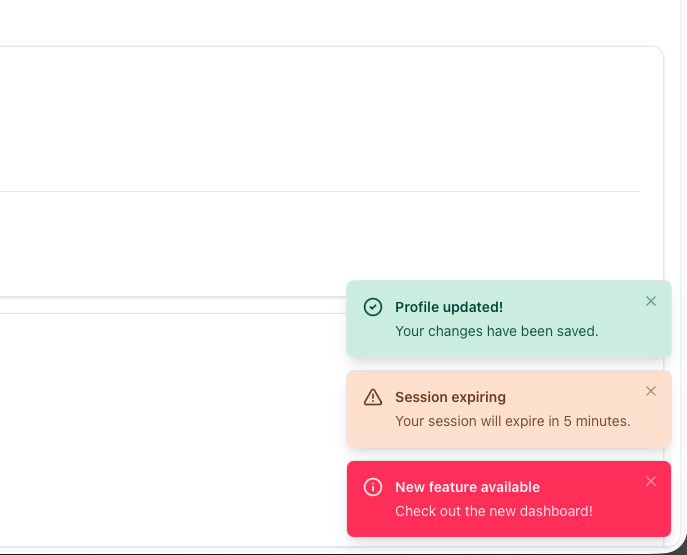Click "Check out the new dashboard!" text
This screenshot has width=687, height=555.
(493, 511)
